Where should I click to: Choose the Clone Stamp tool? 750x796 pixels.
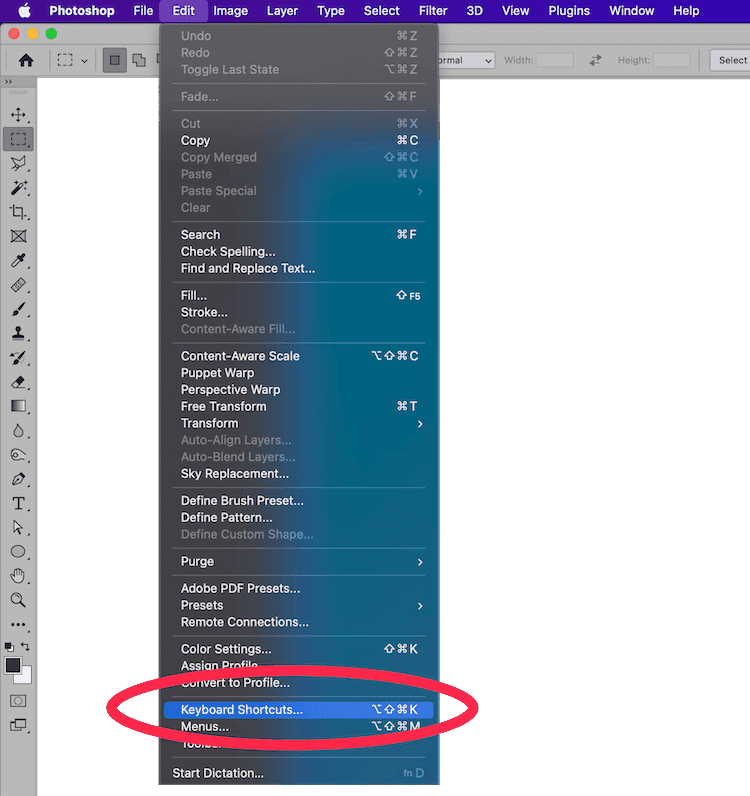click(18, 334)
